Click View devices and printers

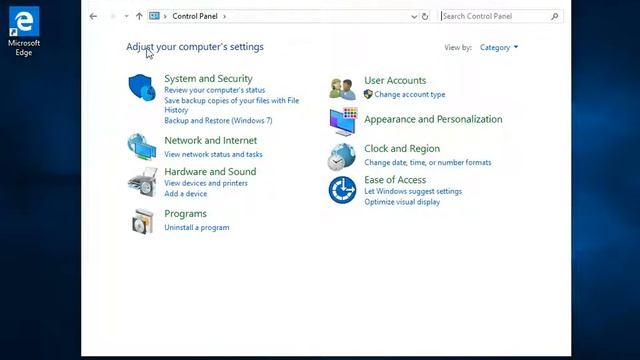coord(206,183)
